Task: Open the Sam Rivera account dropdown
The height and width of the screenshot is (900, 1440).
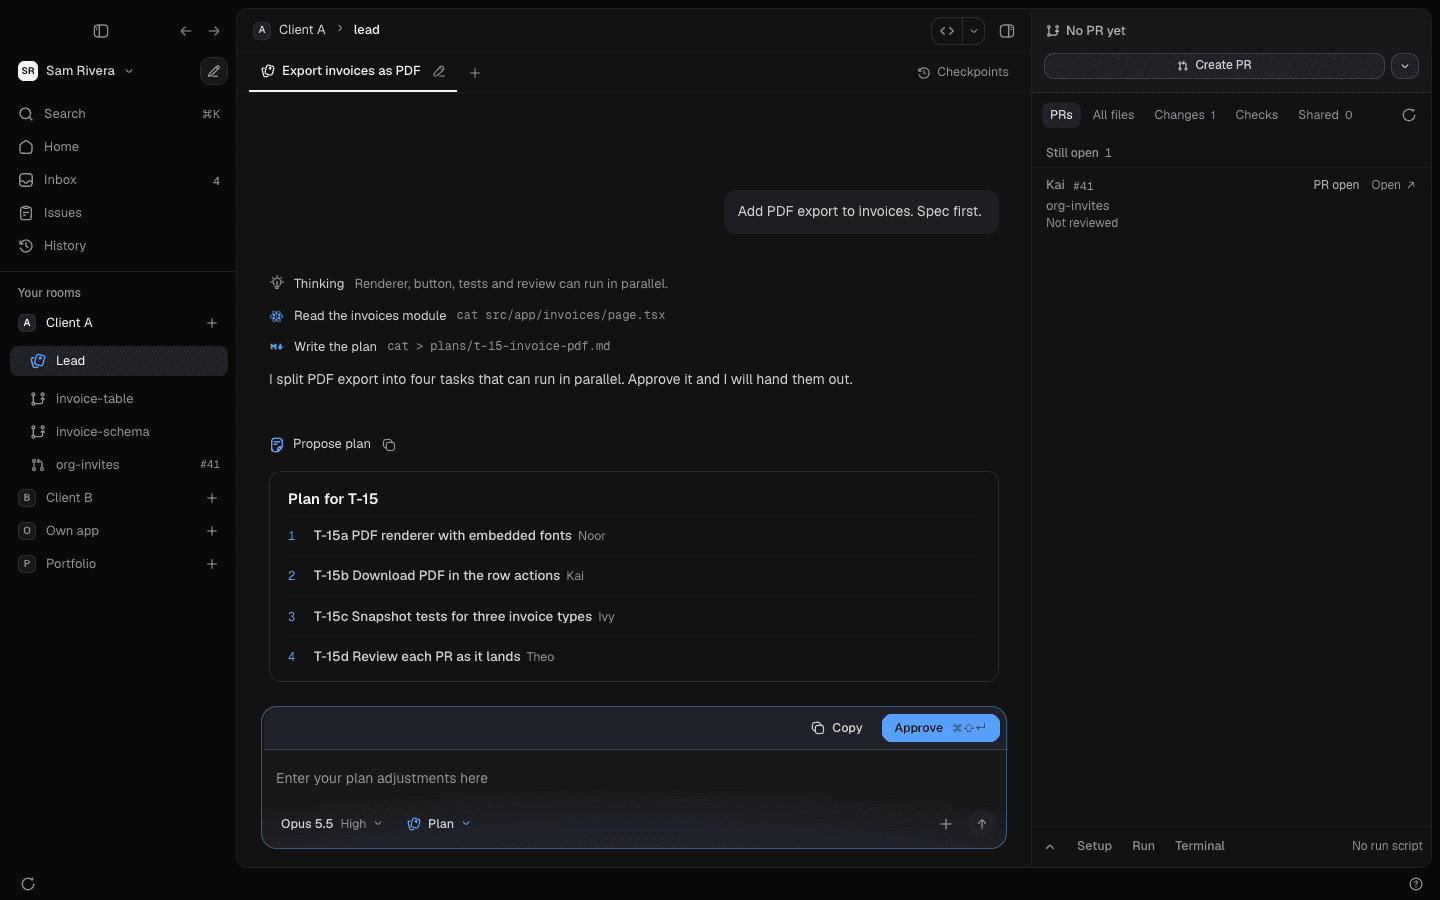Action: (76, 71)
